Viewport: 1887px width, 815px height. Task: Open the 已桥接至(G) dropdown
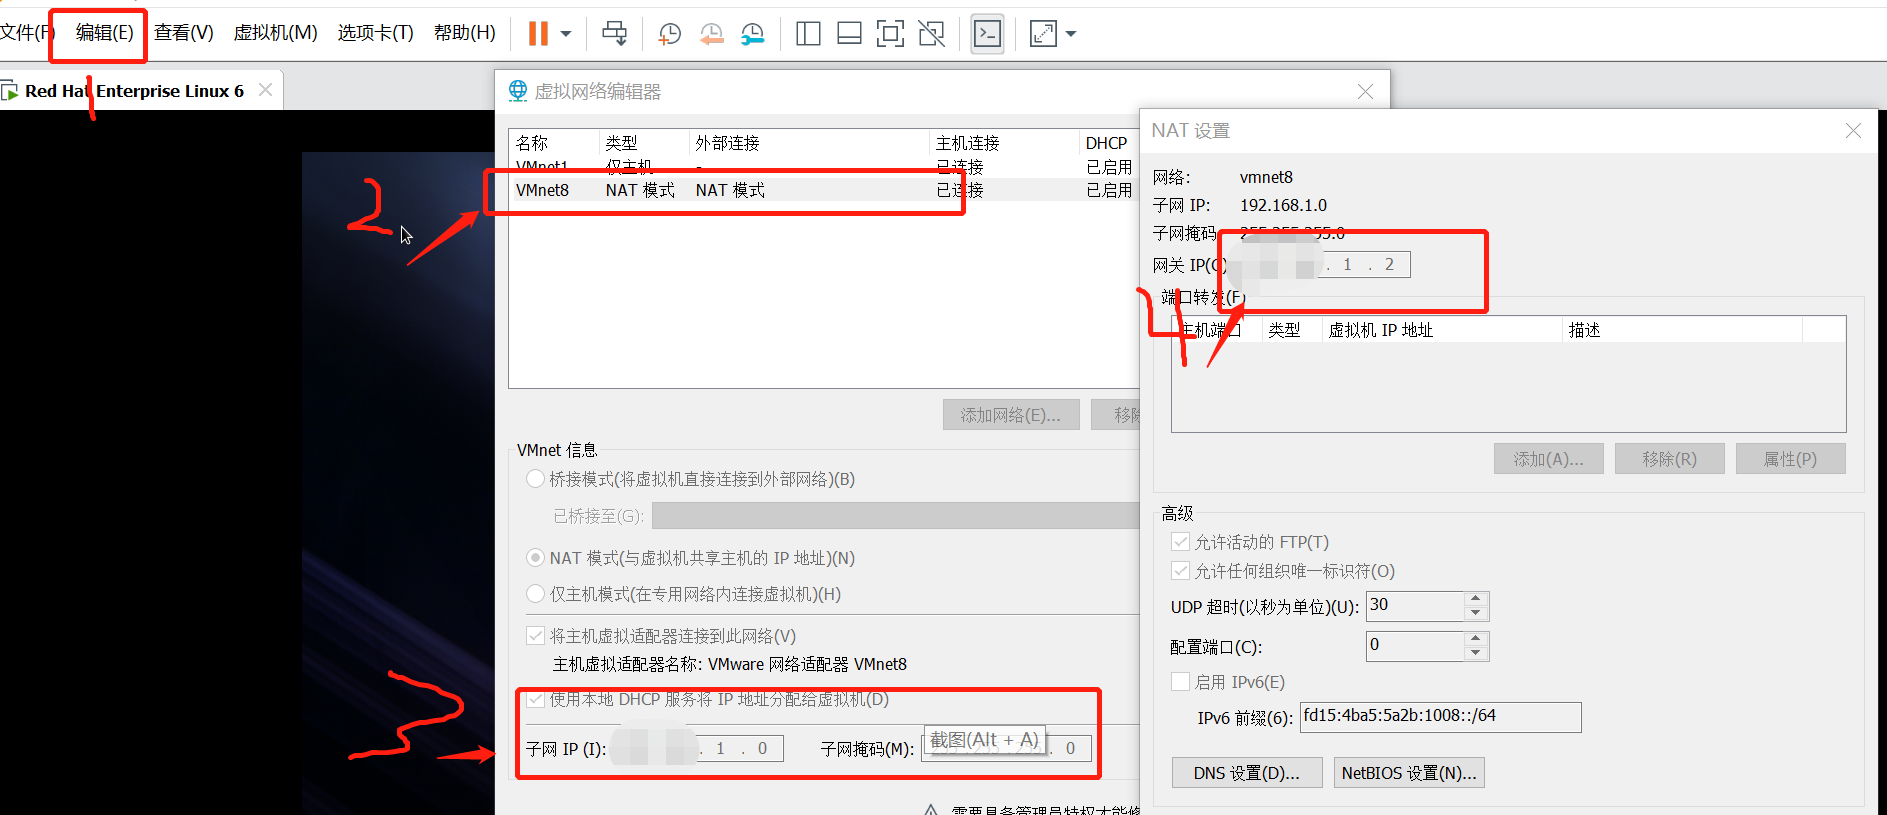point(896,516)
